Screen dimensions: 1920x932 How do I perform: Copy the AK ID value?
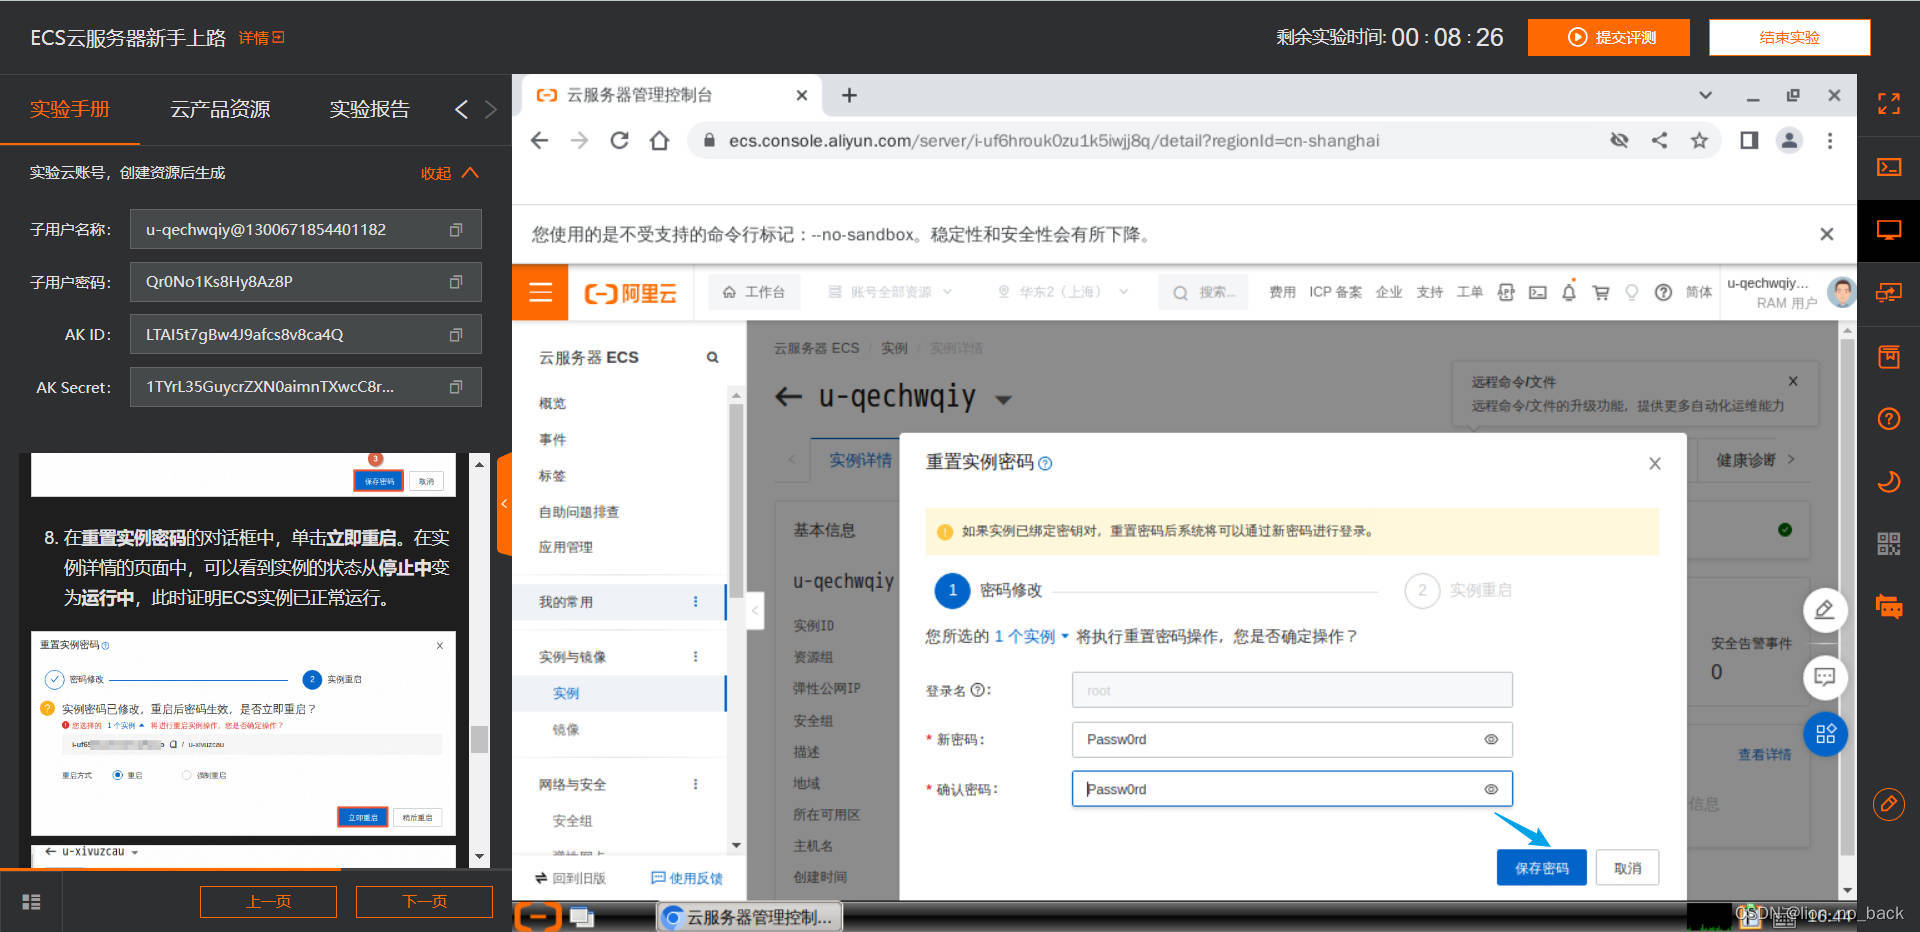click(x=456, y=335)
